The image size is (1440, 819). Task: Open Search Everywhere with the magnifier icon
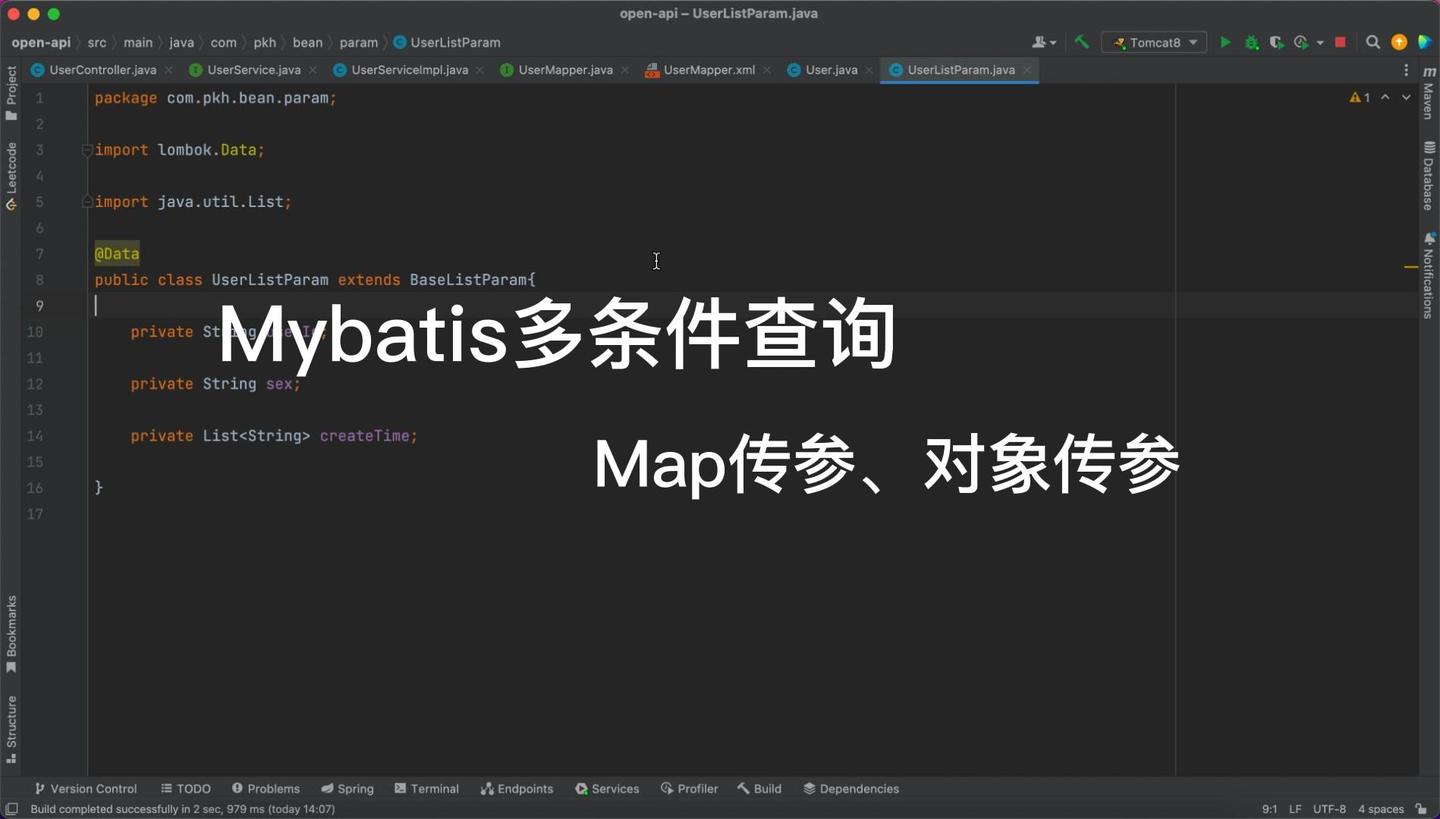[1373, 42]
